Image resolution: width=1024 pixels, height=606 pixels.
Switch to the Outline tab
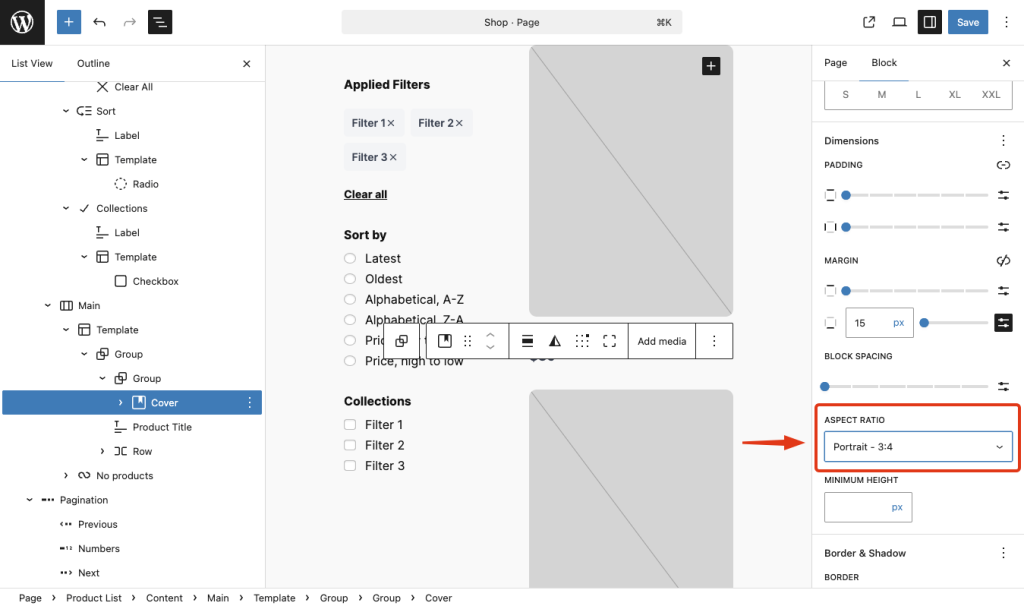93,63
